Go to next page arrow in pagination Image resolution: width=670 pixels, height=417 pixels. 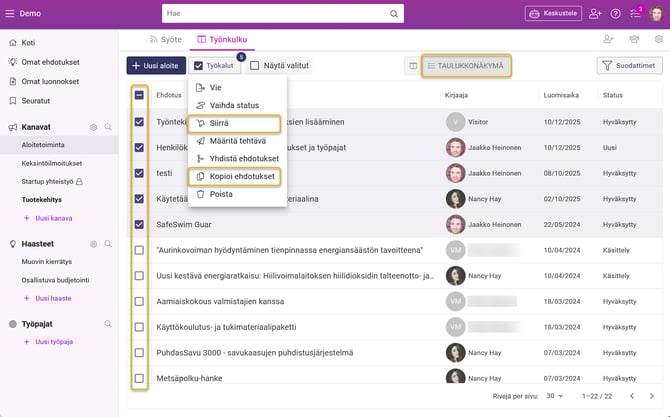651,396
